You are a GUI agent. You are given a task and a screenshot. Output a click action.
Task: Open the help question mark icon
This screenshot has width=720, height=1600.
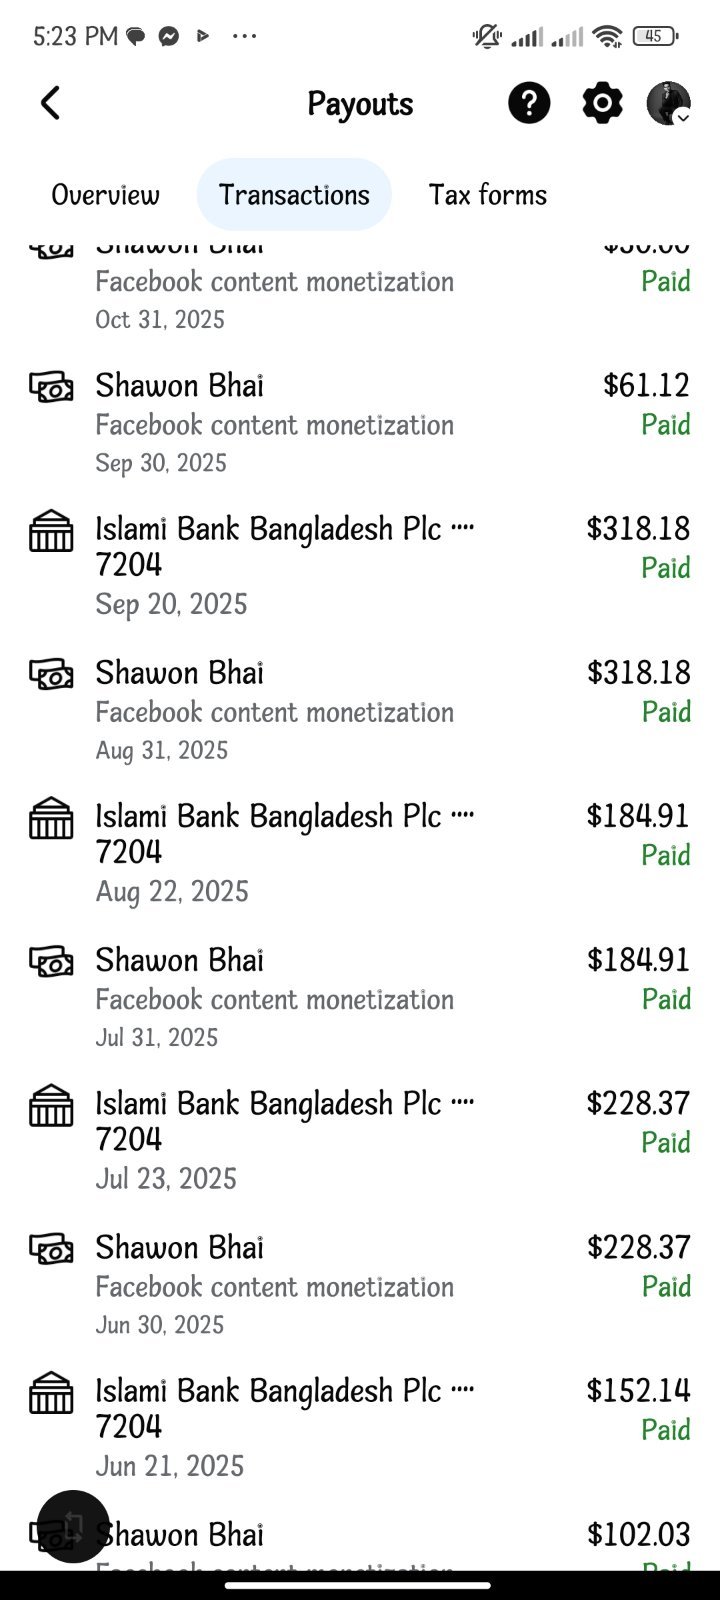529,103
